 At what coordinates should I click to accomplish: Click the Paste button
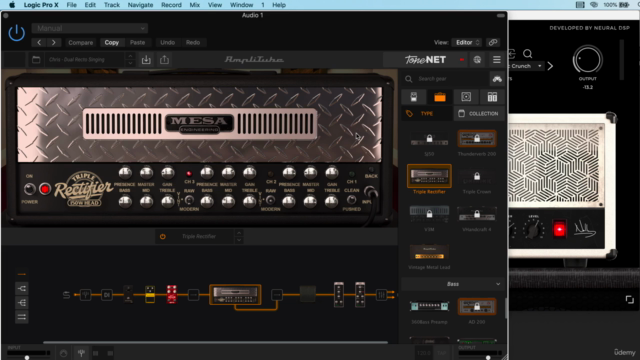[x=138, y=42]
